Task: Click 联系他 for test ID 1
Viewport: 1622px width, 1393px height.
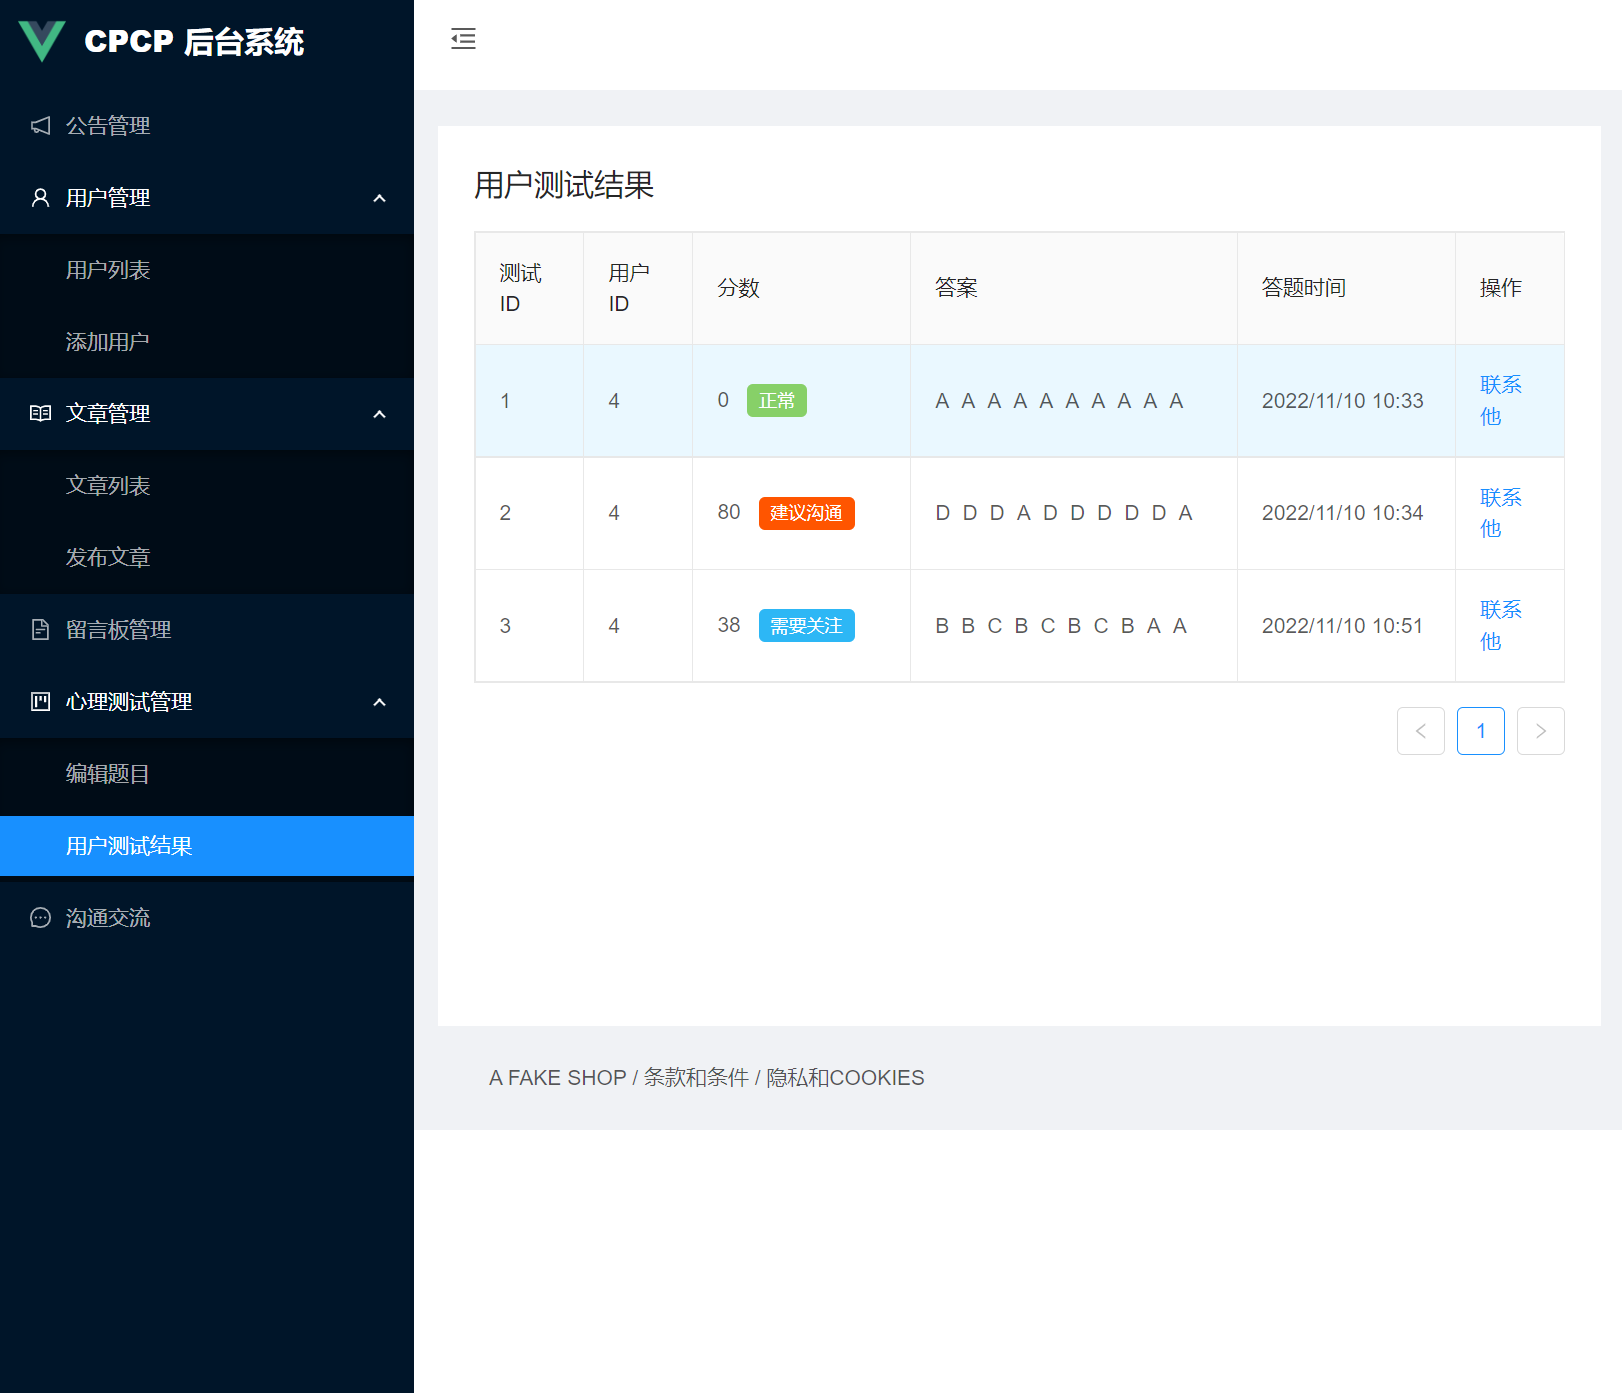Action: [1500, 400]
